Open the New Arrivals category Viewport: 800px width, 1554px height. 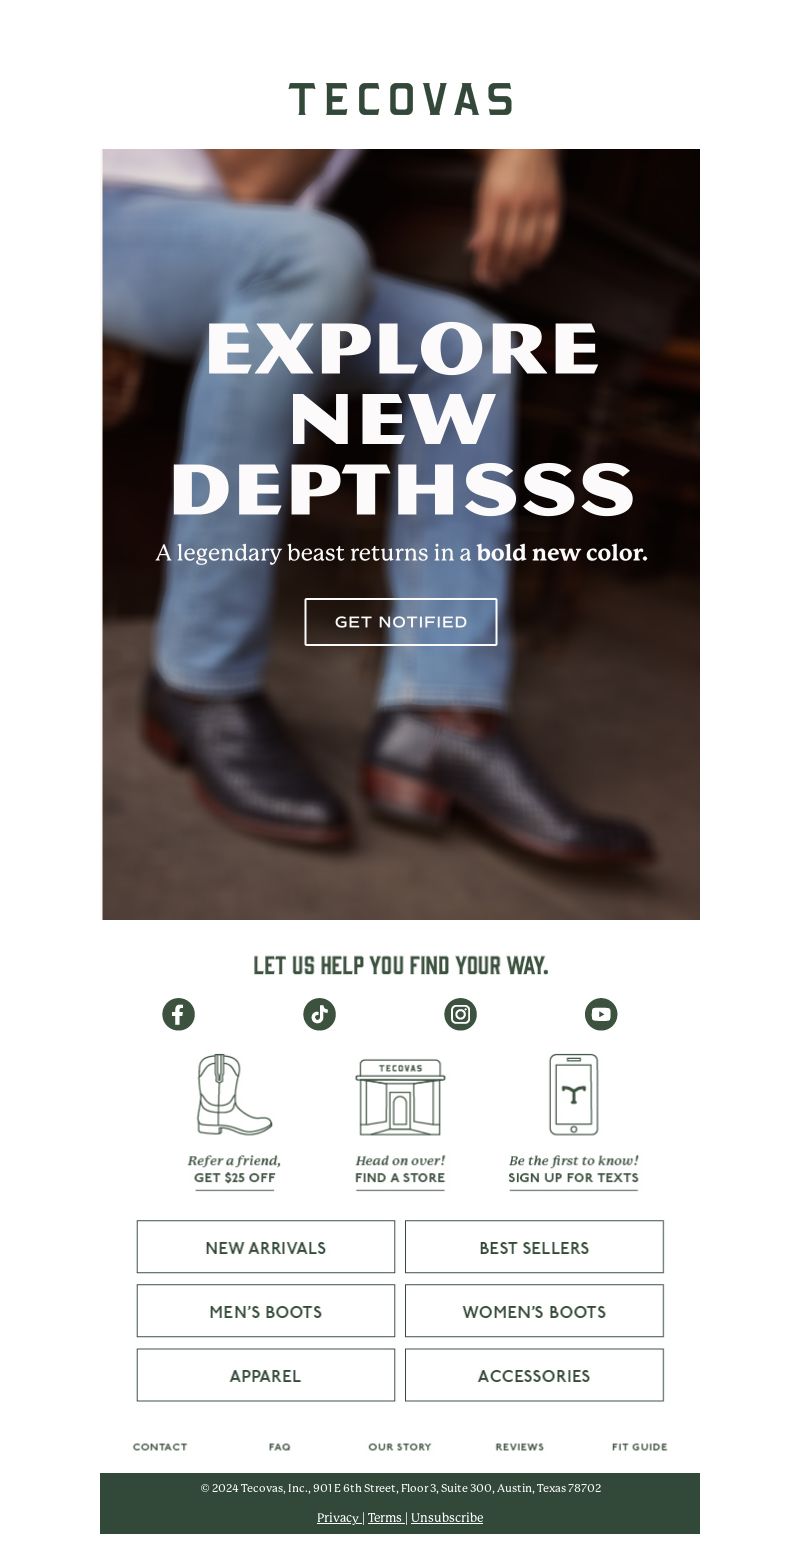click(x=266, y=1247)
